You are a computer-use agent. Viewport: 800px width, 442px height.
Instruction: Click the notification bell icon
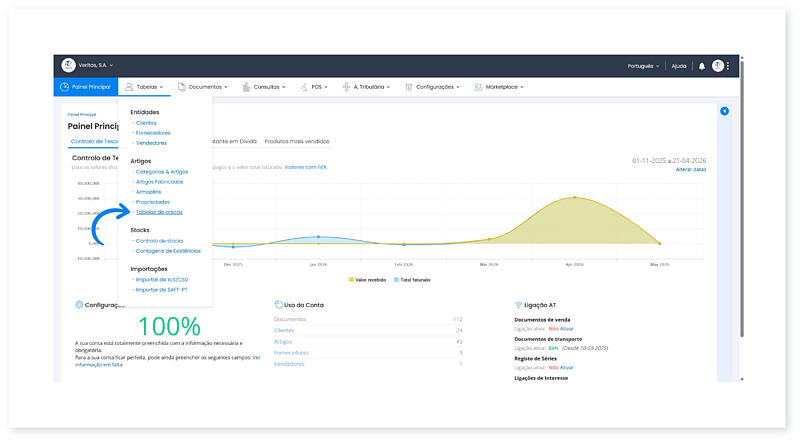tap(702, 66)
